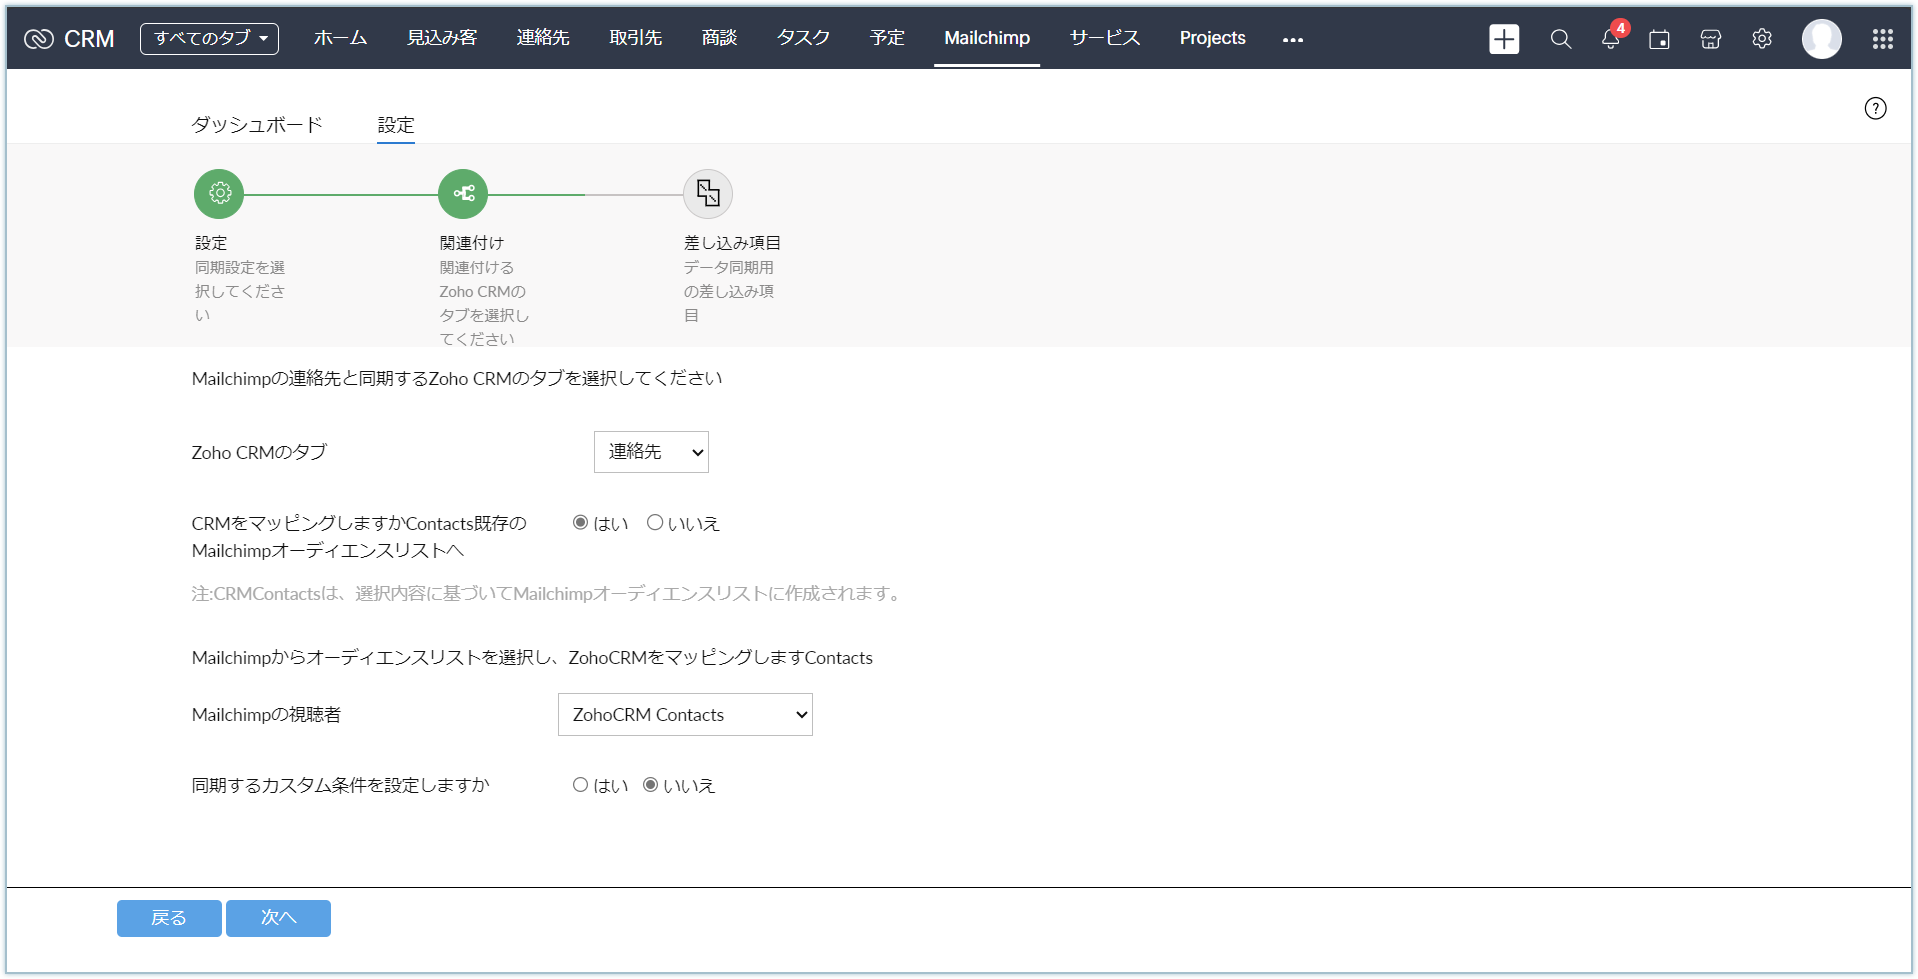Click the CRM product name text

pyautogui.click(x=89, y=39)
